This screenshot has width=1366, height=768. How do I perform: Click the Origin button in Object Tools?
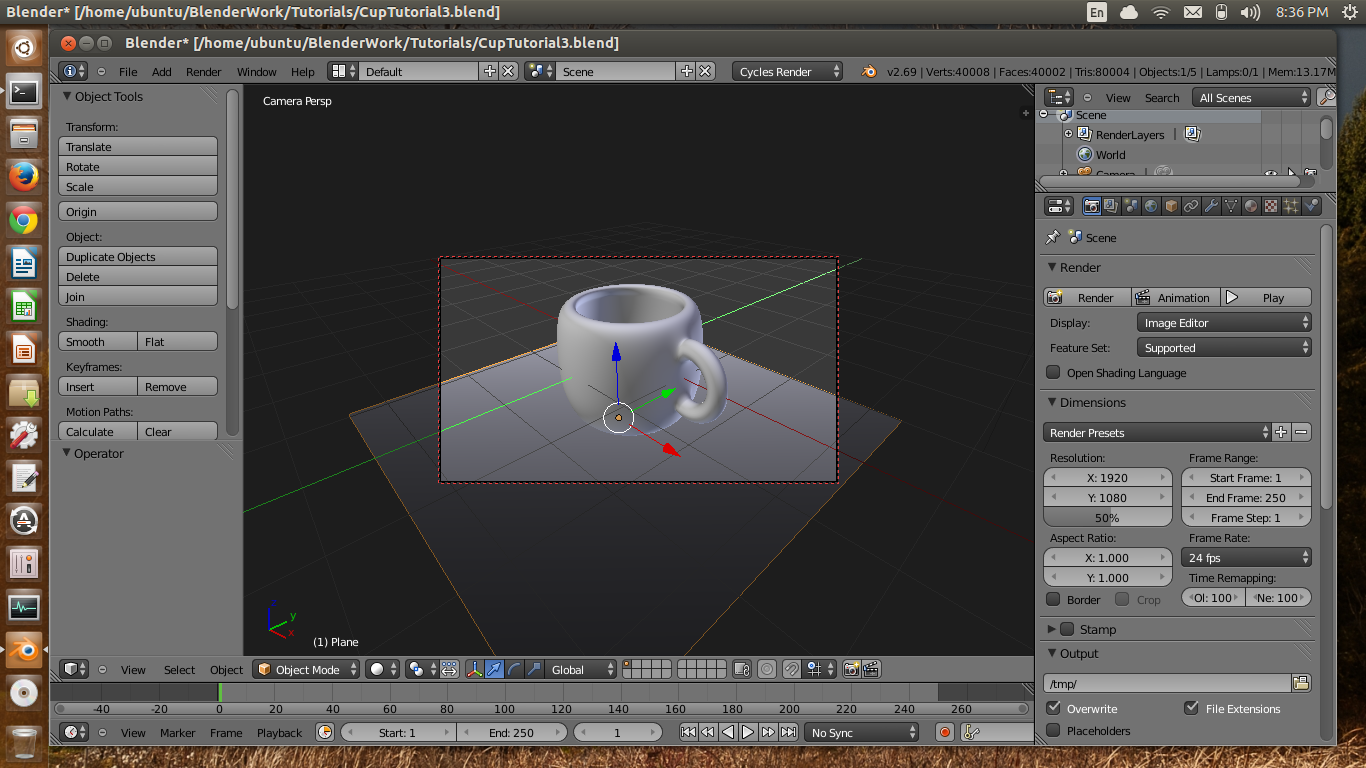click(x=138, y=211)
